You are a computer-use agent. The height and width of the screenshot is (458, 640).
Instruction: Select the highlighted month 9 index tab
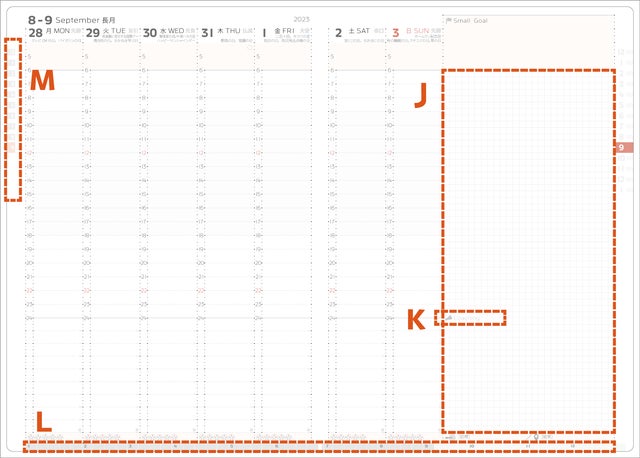point(622,147)
